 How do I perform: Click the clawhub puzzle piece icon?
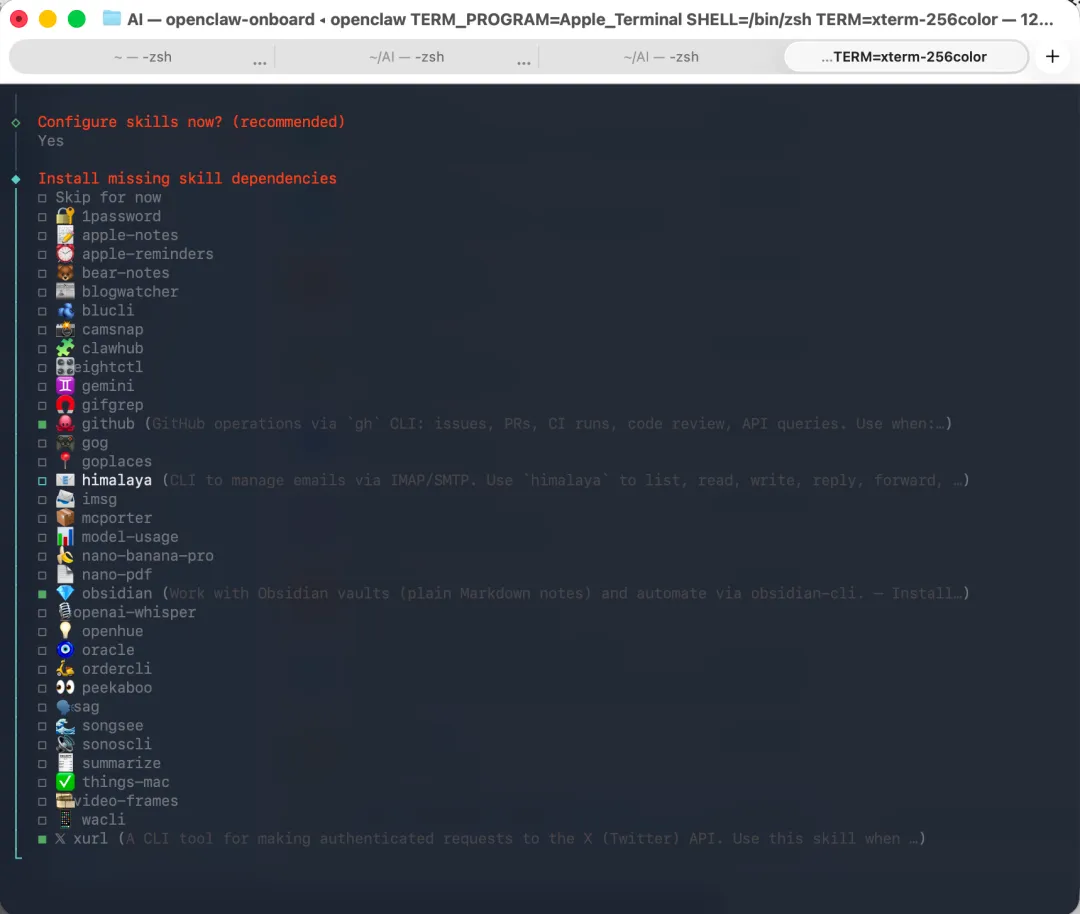pos(65,348)
